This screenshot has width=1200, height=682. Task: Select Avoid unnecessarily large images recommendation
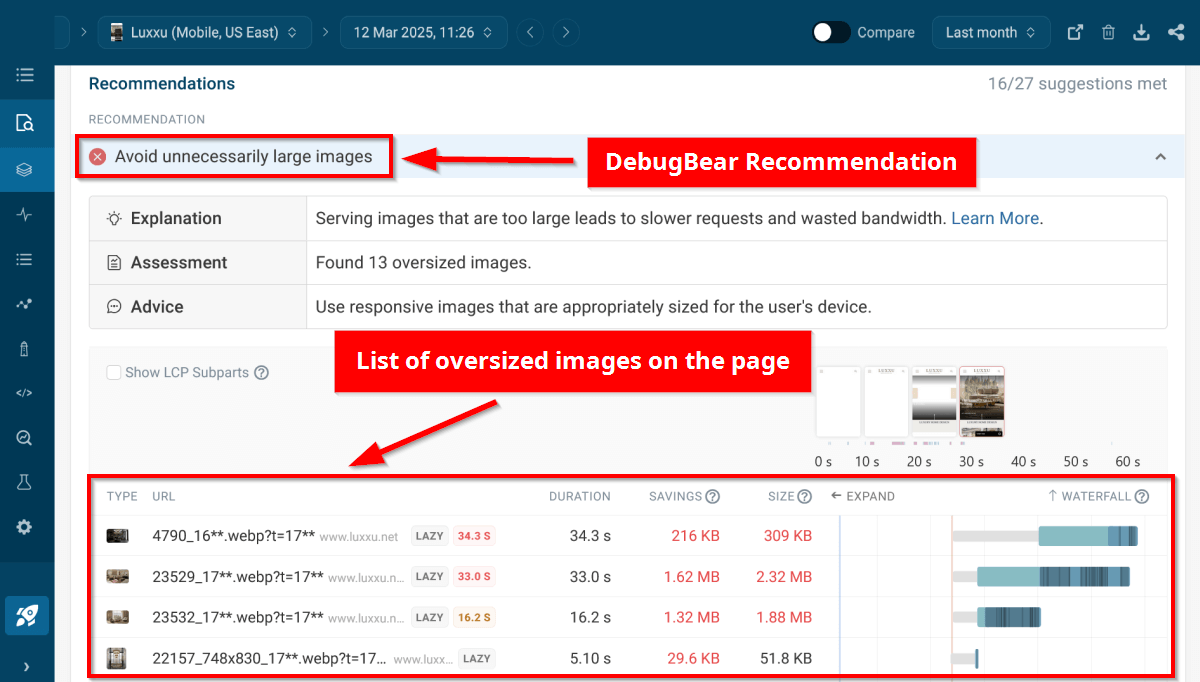243,157
